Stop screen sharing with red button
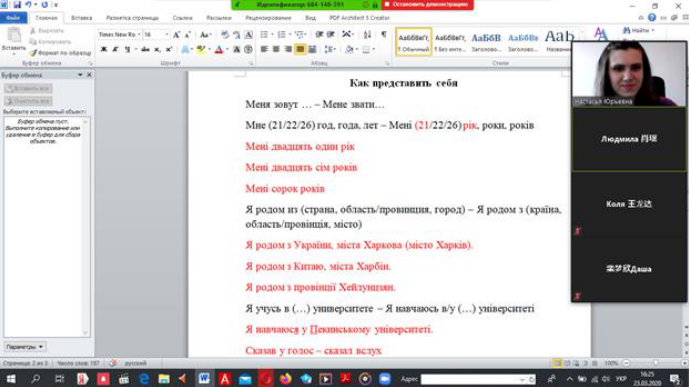The width and height of the screenshot is (689, 387). pos(427,4)
